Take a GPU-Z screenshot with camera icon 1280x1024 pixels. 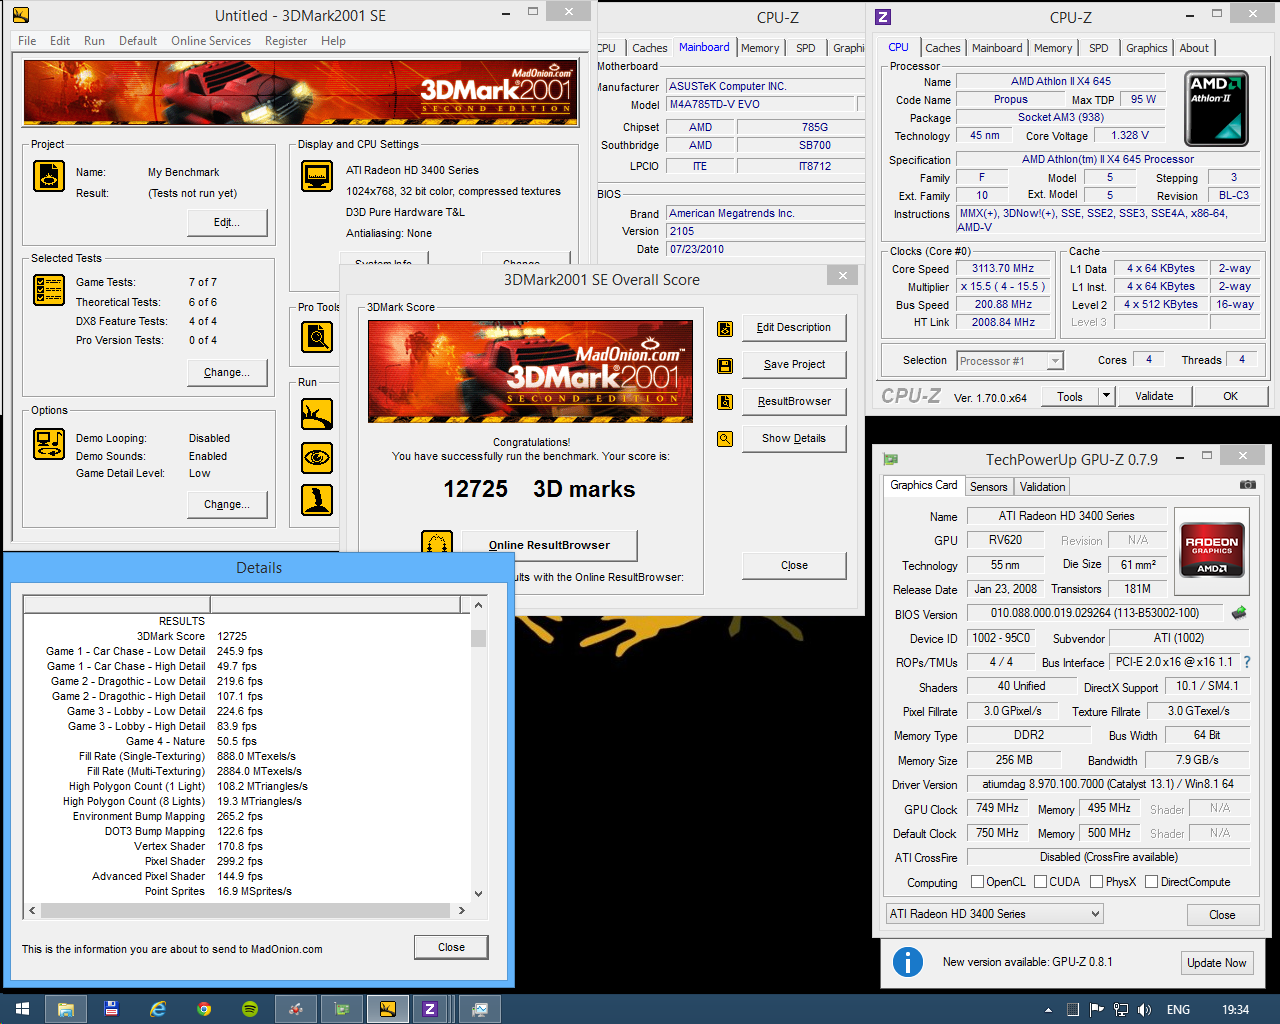pyautogui.click(x=1247, y=485)
